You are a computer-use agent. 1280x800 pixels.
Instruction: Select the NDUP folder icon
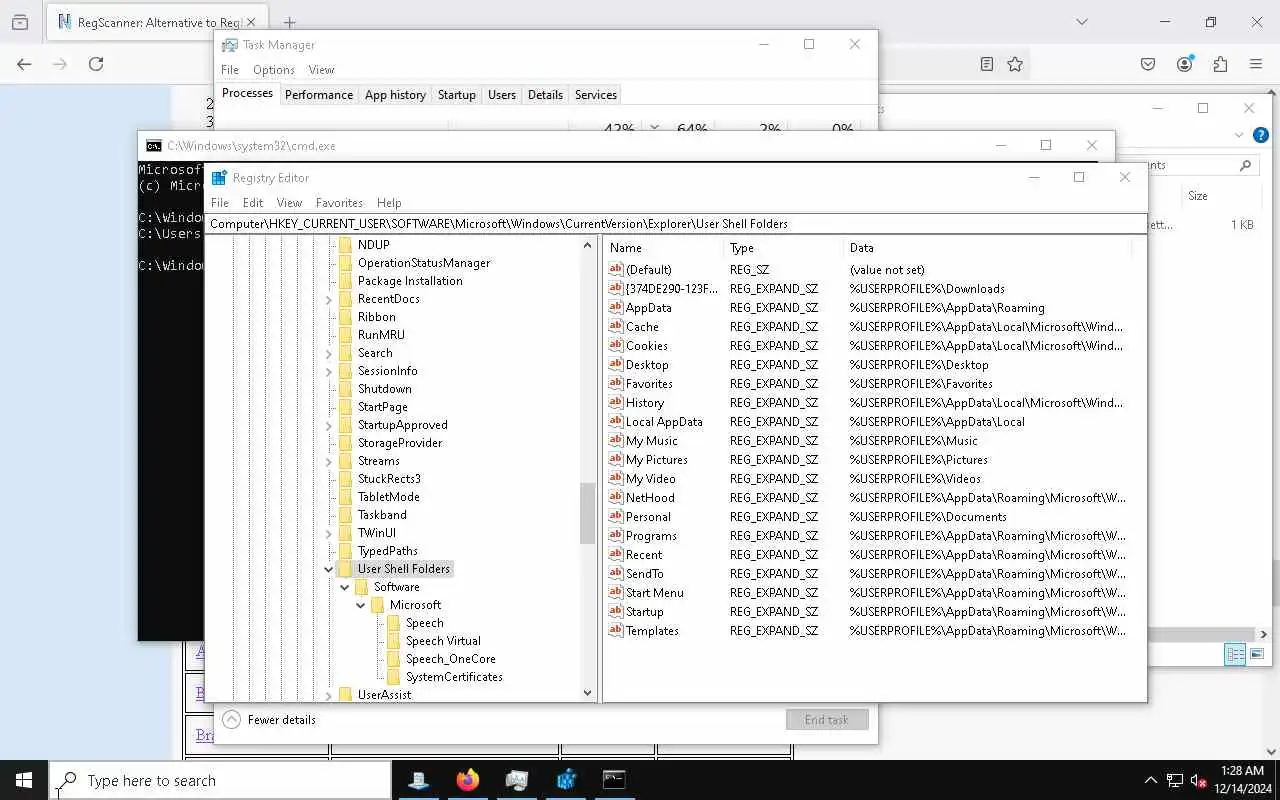[x=346, y=245]
